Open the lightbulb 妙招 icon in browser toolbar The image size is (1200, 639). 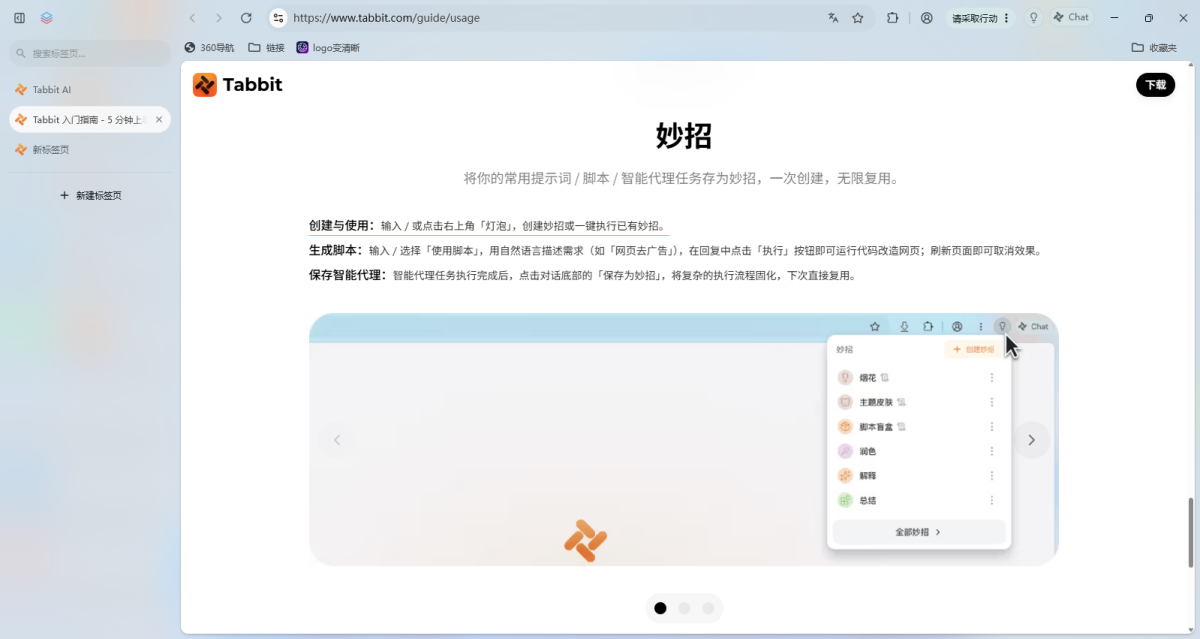coord(1033,18)
